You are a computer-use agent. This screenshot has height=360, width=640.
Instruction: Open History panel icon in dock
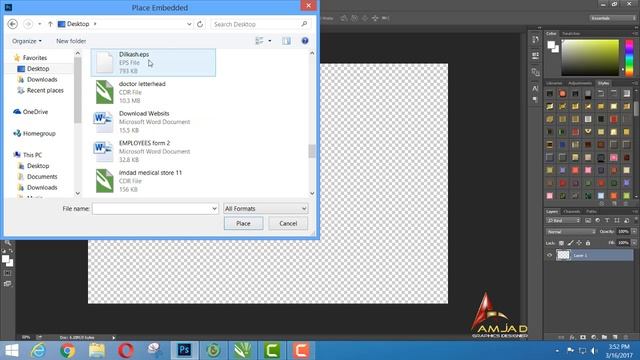click(535, 40)
